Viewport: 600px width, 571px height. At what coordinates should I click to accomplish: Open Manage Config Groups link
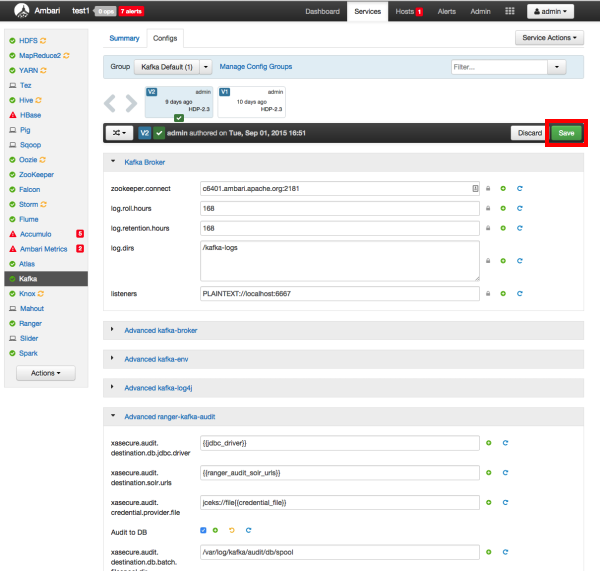256,67
